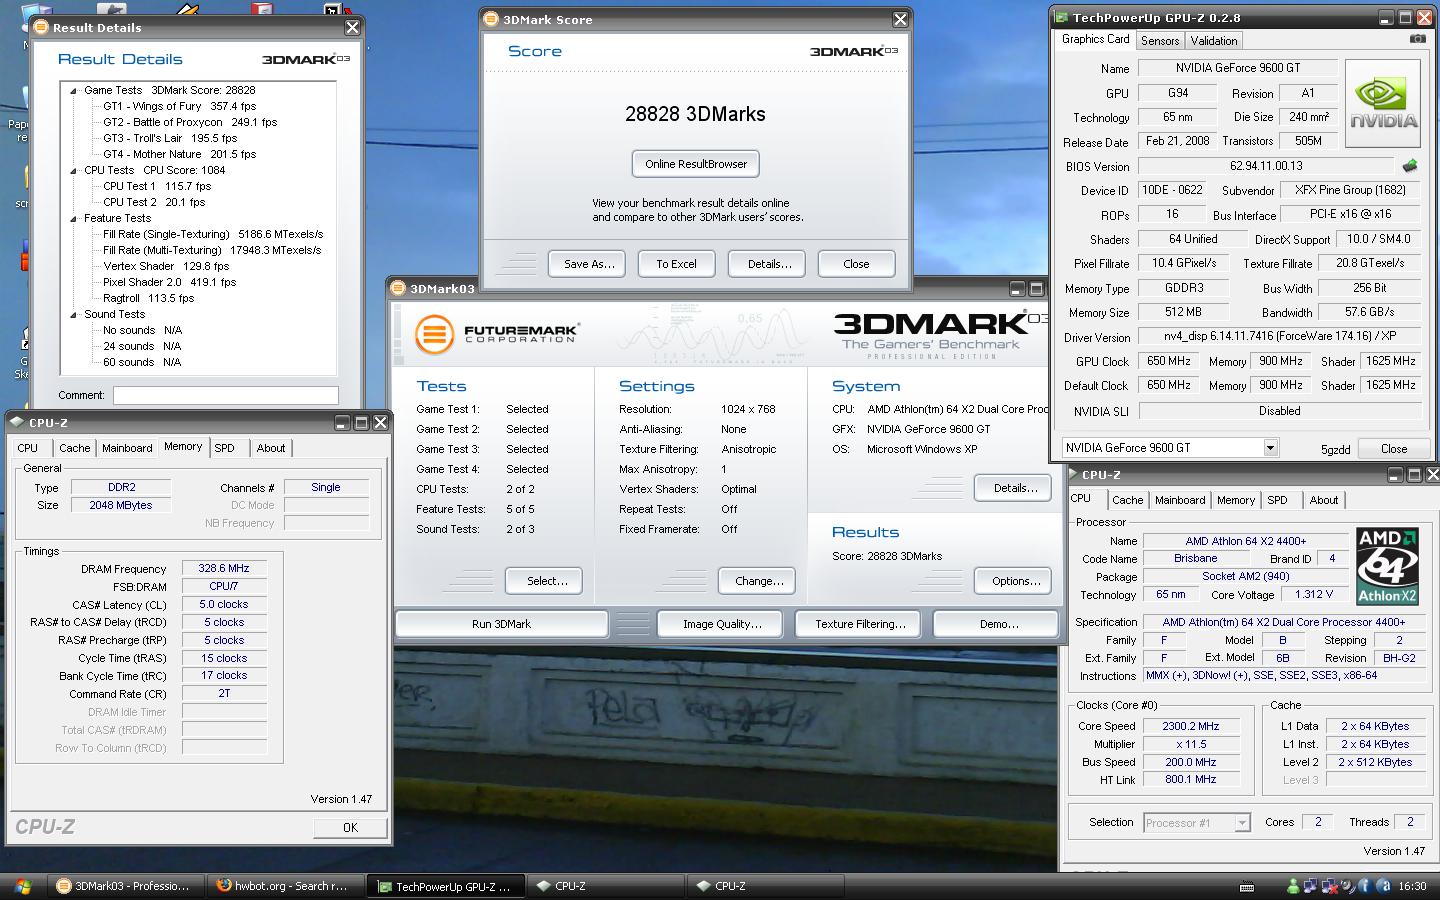
Task: Click the blue 'a' tray icon
Action: 1384,886
